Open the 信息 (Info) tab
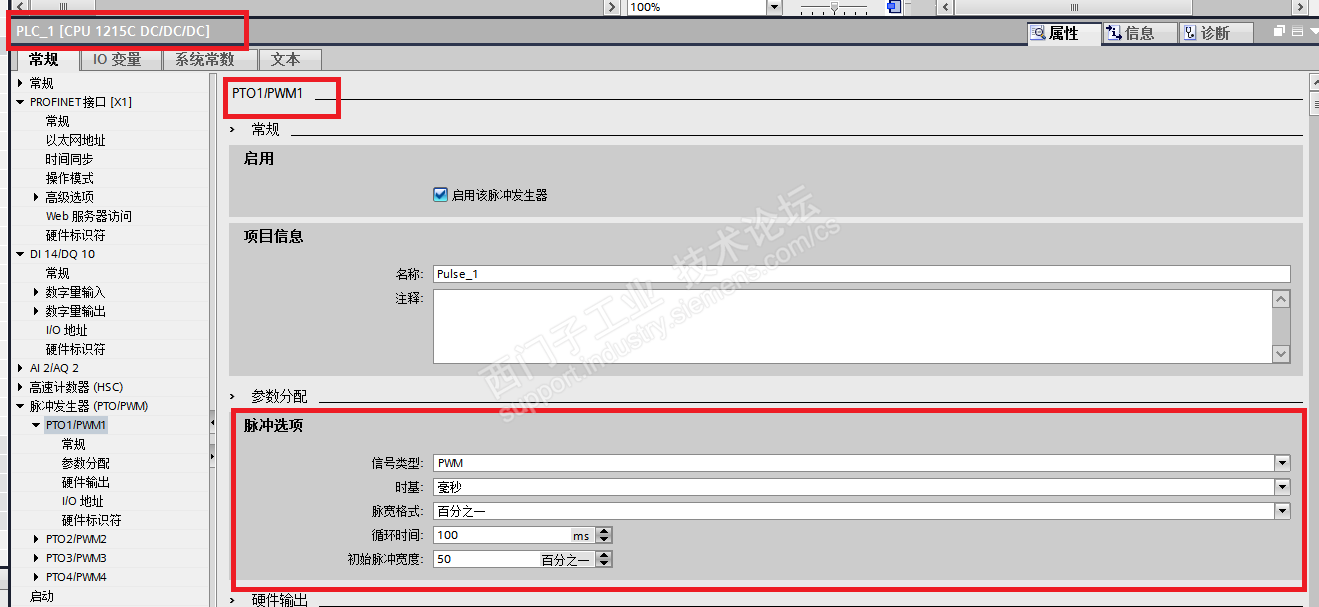This screenshot has width=1319, height=607. 1139,33
